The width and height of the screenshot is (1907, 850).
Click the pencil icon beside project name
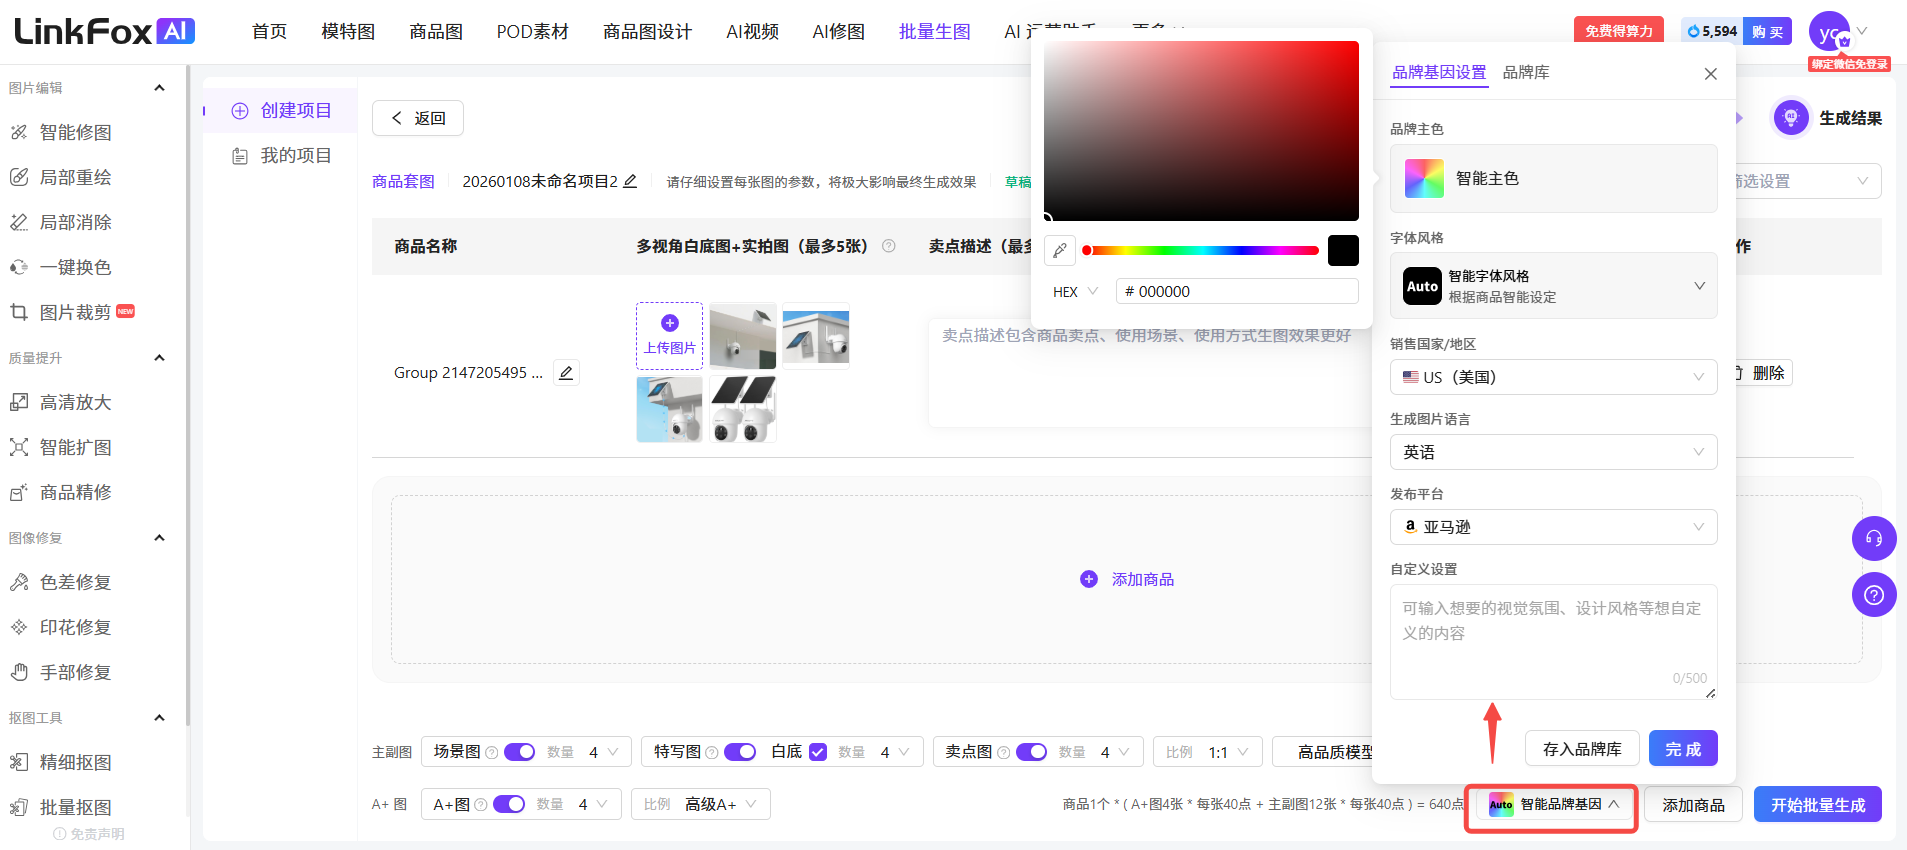(630, 181)
